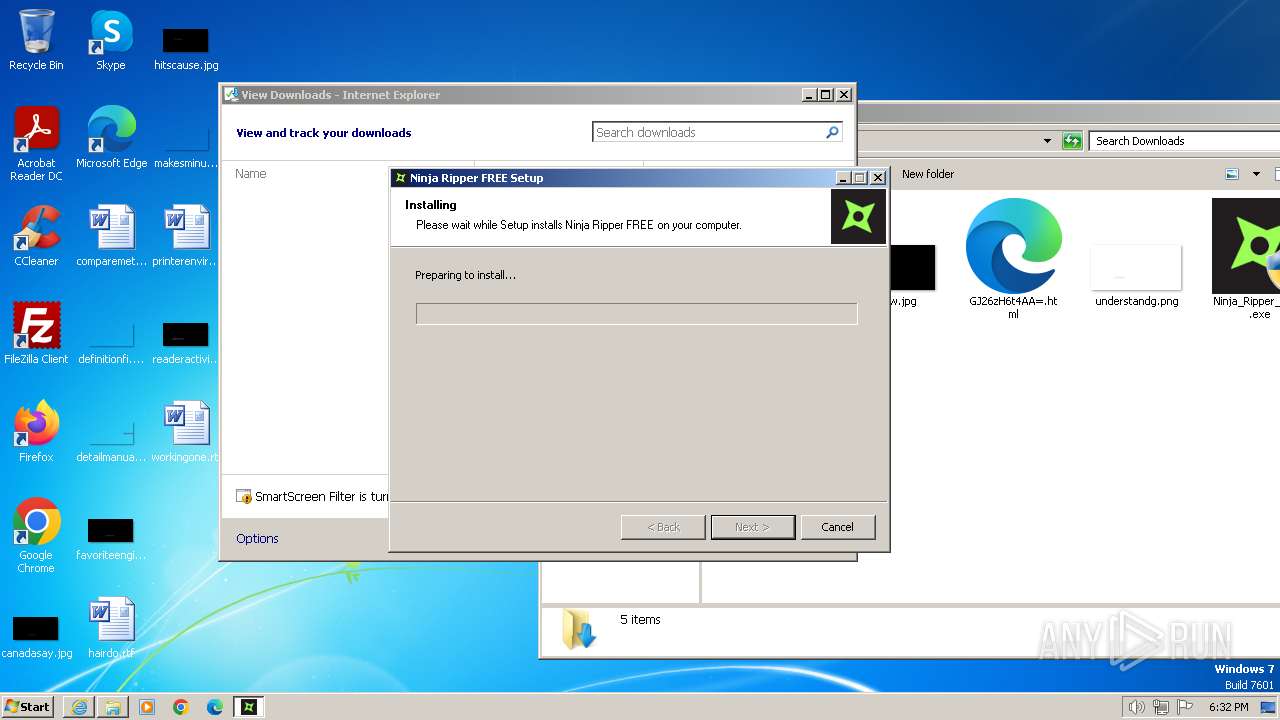The width and height of the screenshot is (1280, 720).
Task: Click the volume icon in system tray
Action: click(1136, 707)
